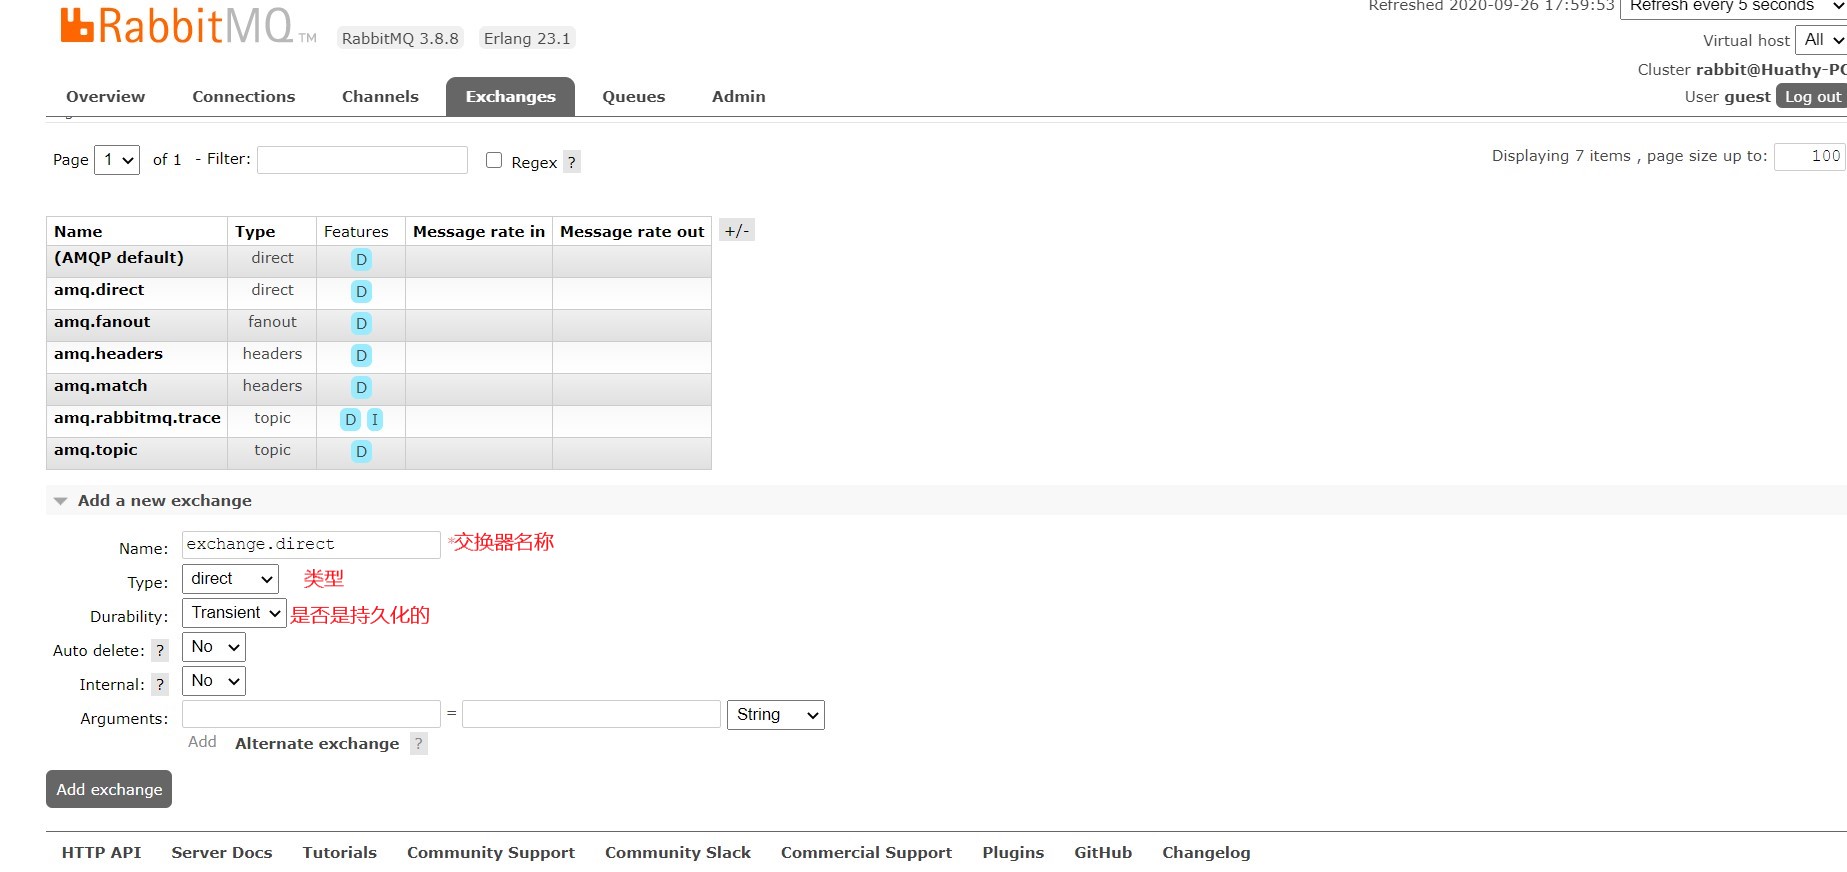Sort by the Type column header
The width and height of the screenshot is (1847, 872).
tap(255, 231)
